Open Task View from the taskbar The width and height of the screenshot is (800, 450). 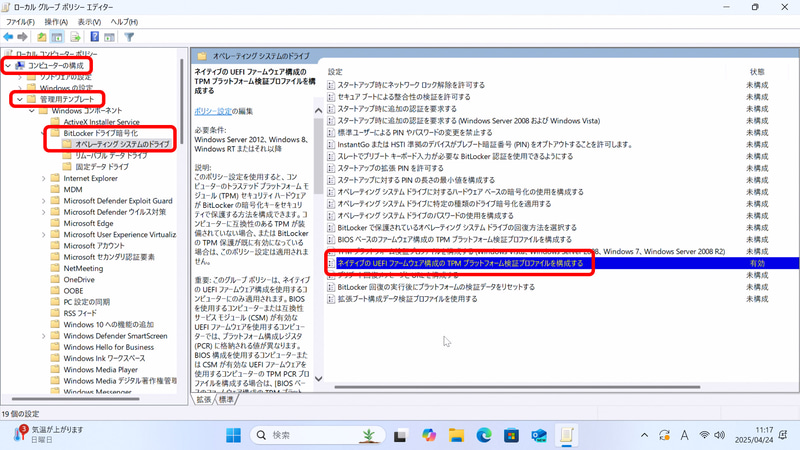pos(401,435)
